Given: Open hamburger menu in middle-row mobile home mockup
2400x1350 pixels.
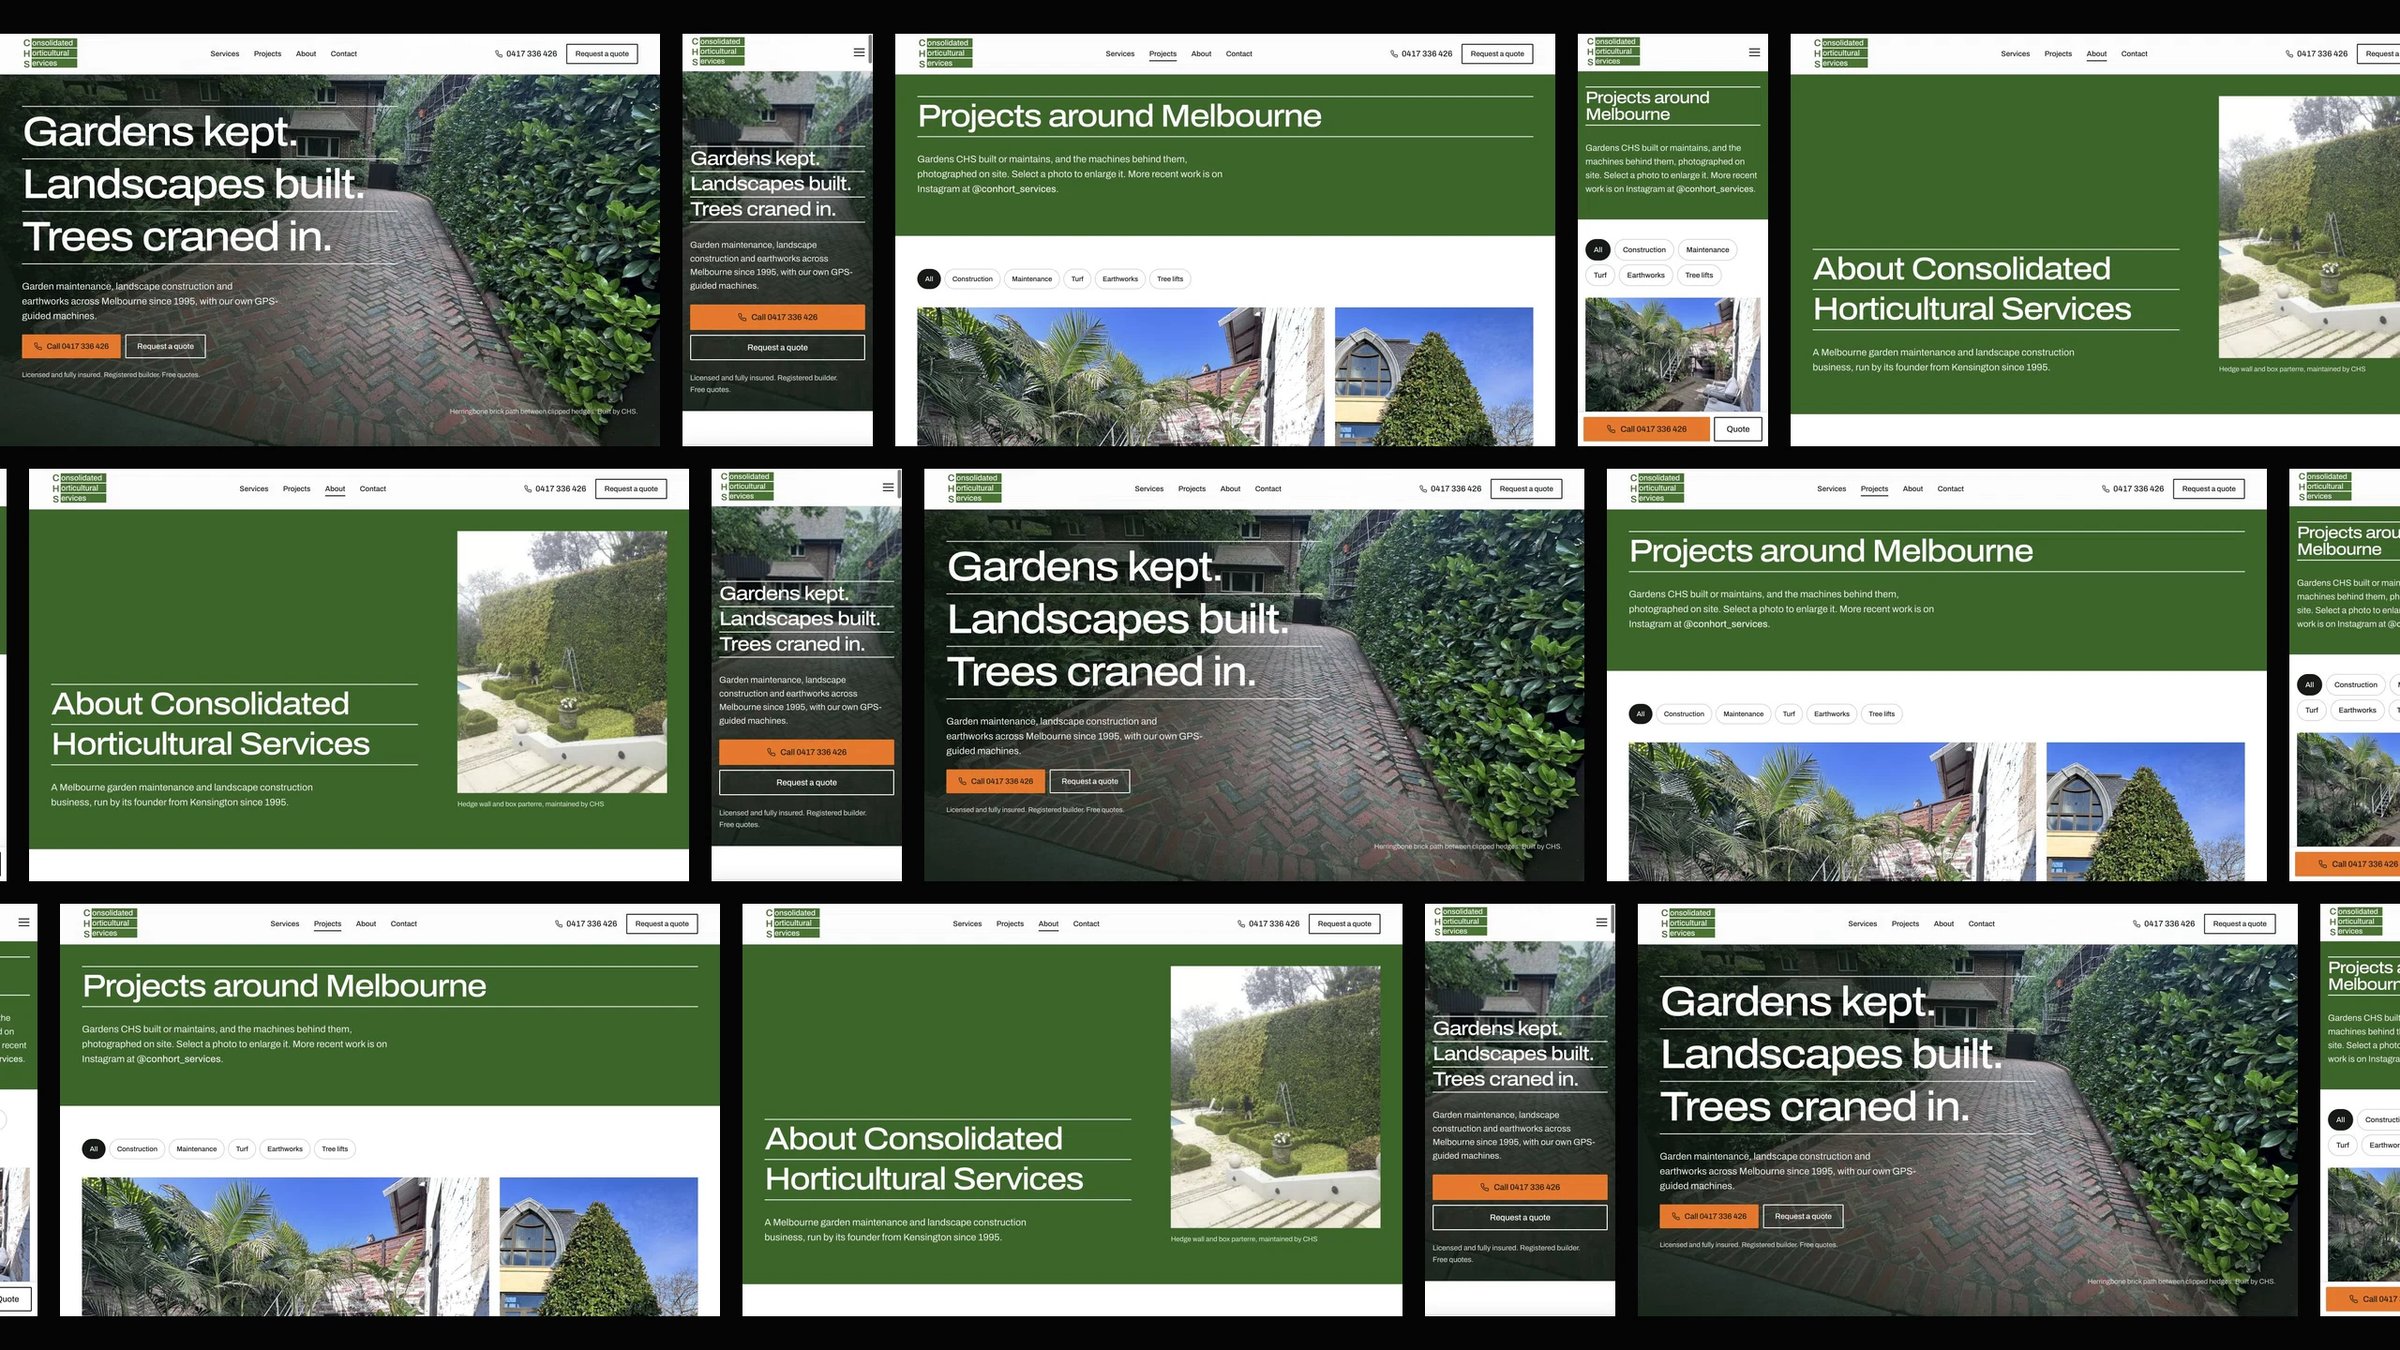Looking at the screenshot, I should [888, 487].
